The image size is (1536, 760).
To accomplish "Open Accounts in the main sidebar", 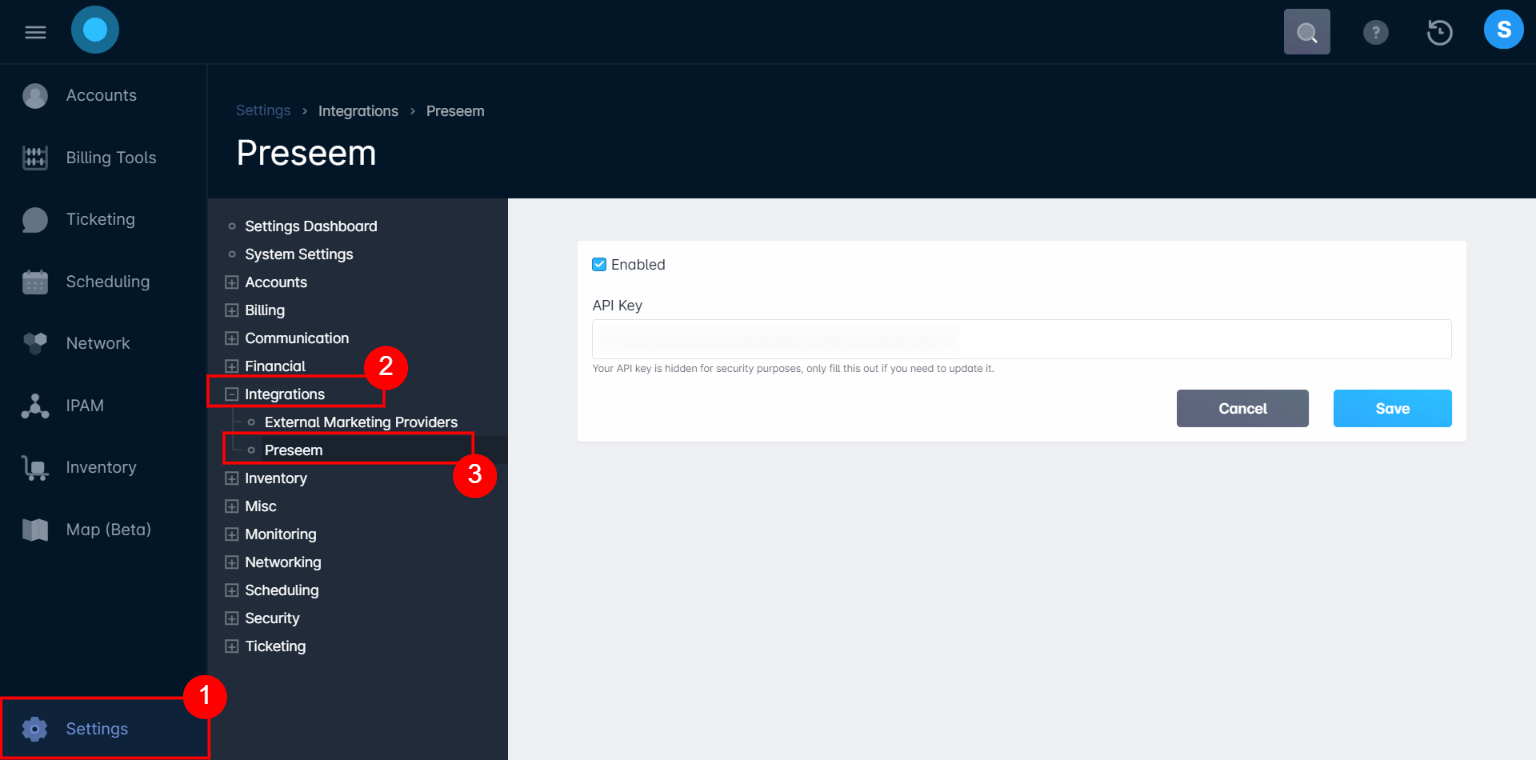I will [103, 96].
